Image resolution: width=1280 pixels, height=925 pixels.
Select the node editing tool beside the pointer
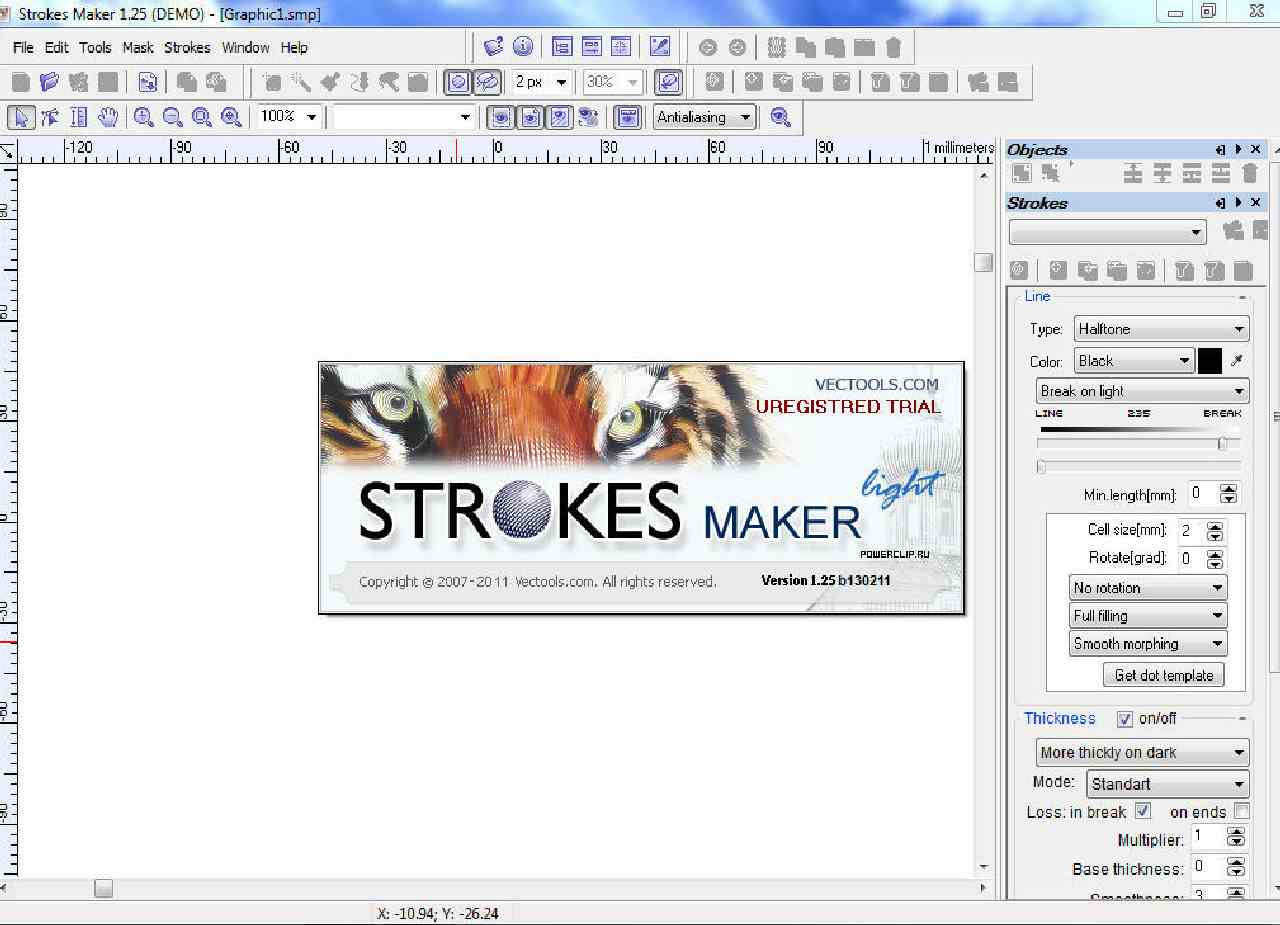pos(50,117)
